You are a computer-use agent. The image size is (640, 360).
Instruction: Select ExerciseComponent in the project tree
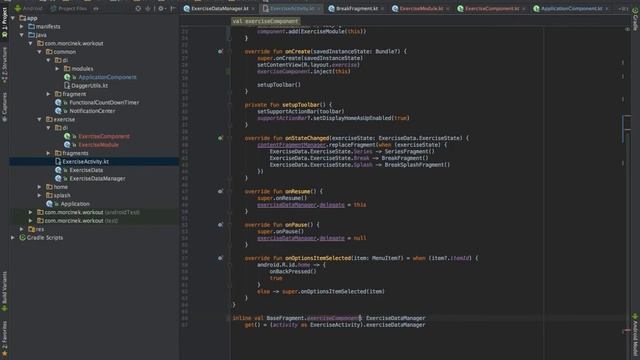click(104, 136)
